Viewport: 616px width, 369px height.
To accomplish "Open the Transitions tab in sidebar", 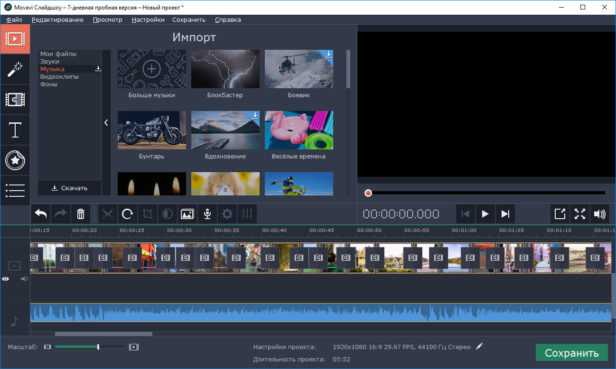I will click(x=15, y=100).
